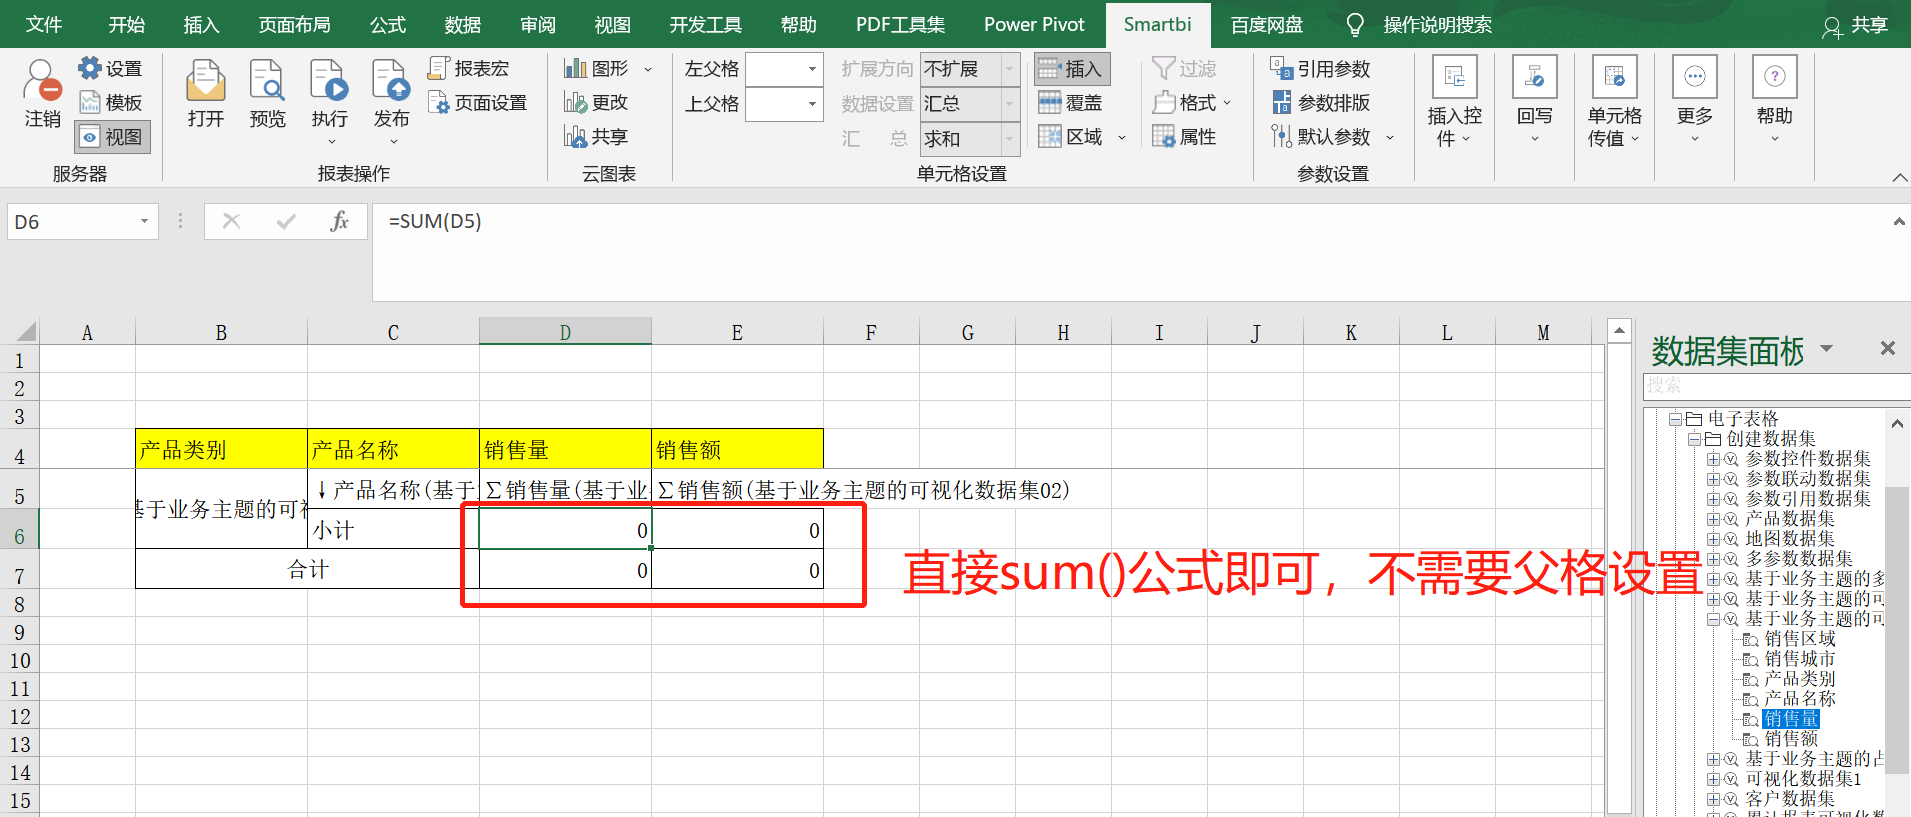Toggle the 插入 insert mode button

[1072, 68]
